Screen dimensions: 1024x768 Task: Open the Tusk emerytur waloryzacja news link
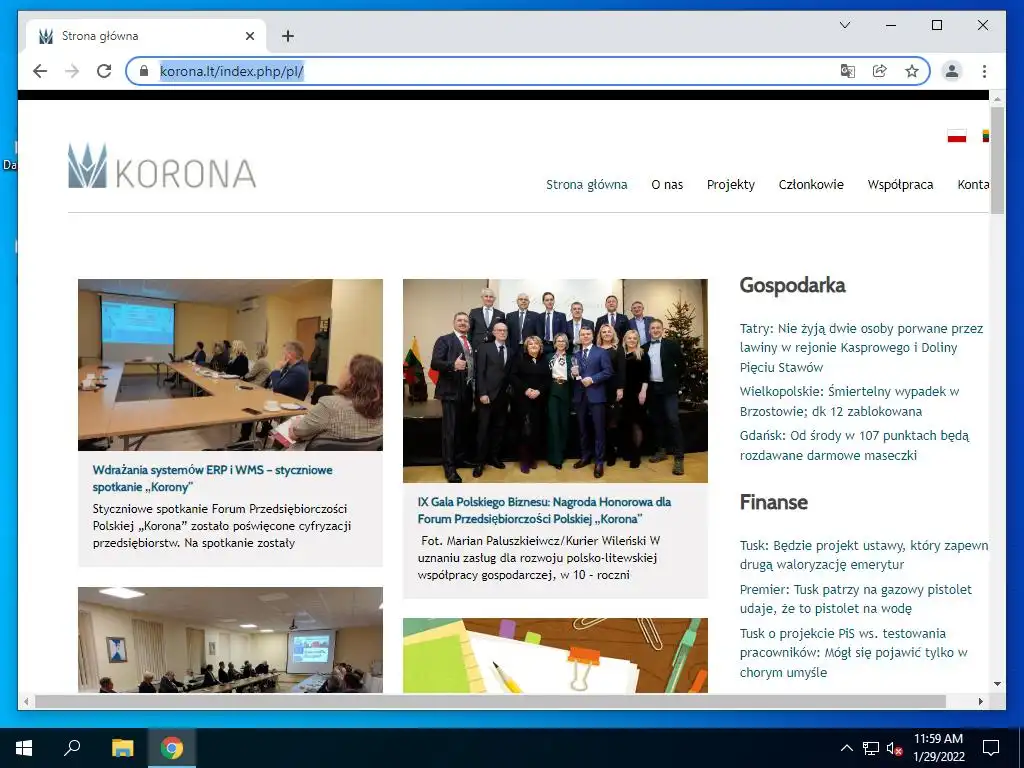coord(863,554)
